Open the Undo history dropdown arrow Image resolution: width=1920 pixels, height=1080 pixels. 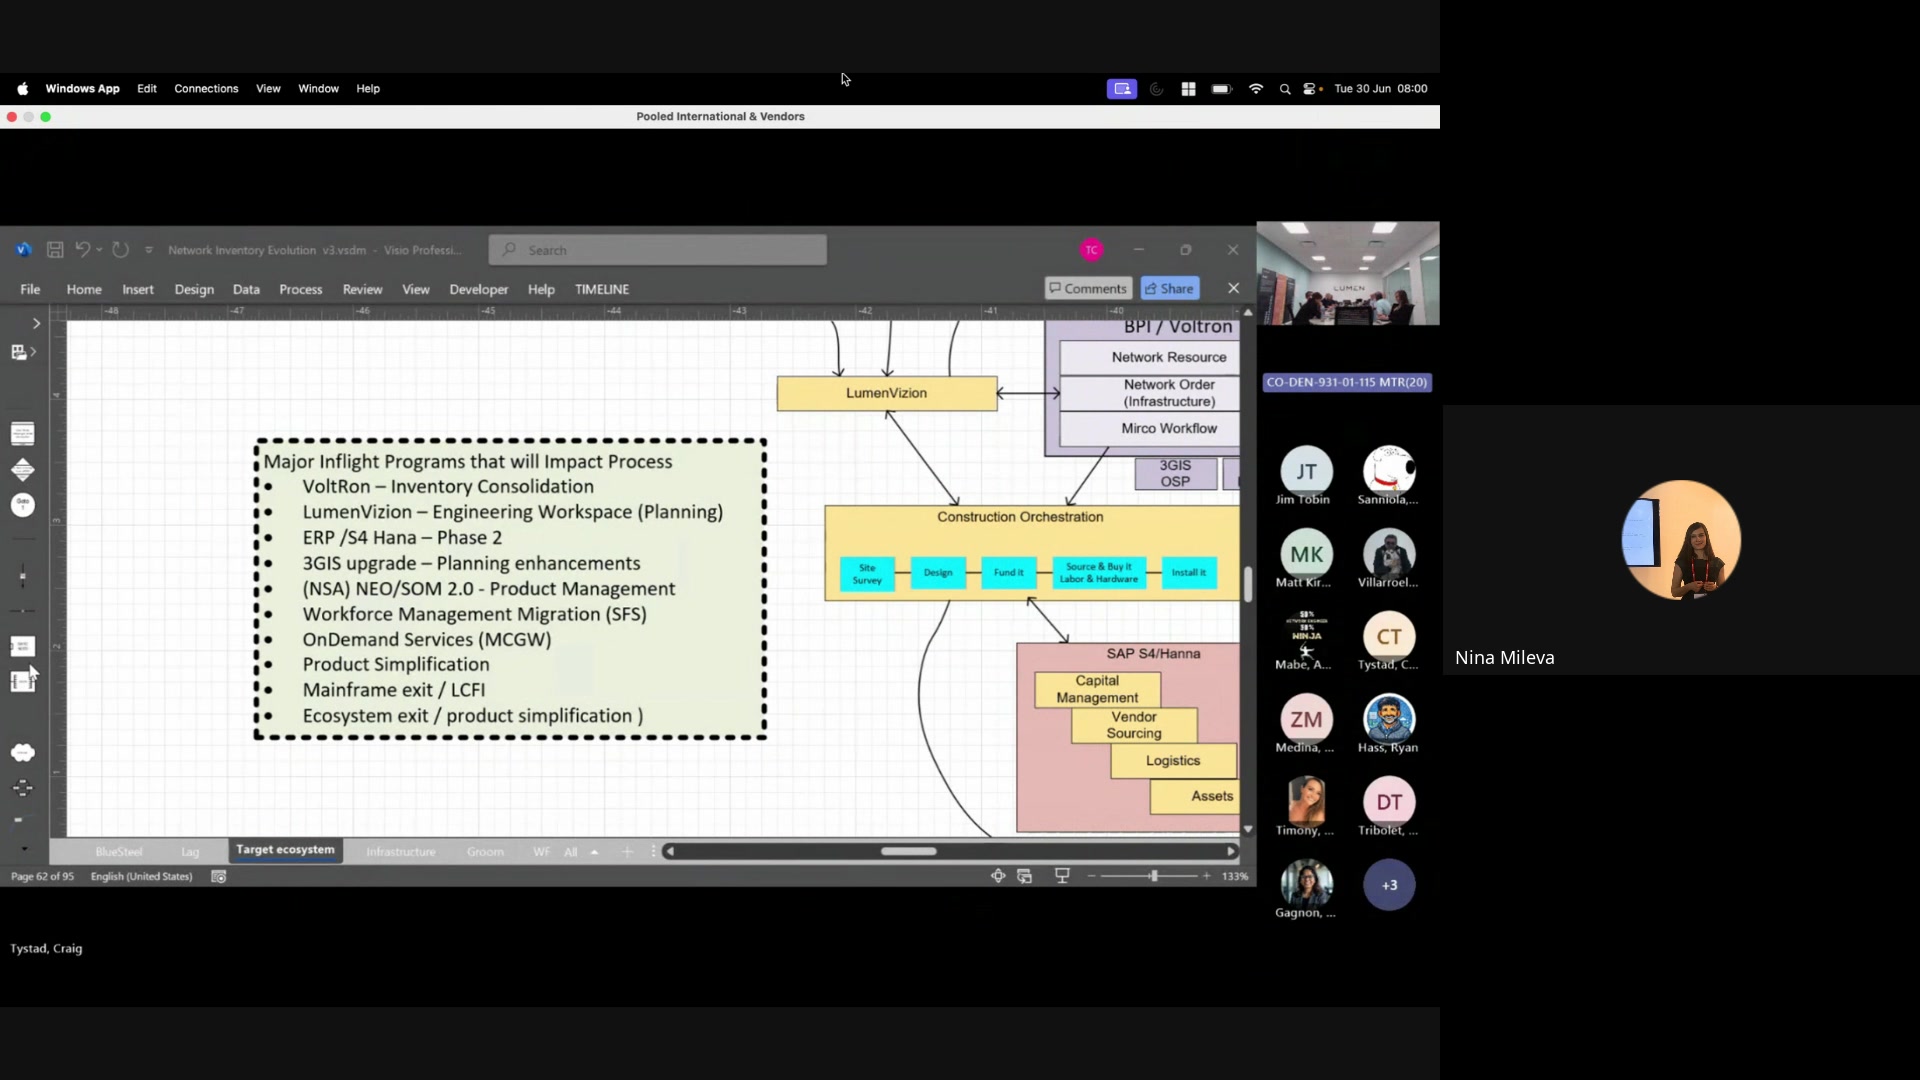[x=99, y=250]
